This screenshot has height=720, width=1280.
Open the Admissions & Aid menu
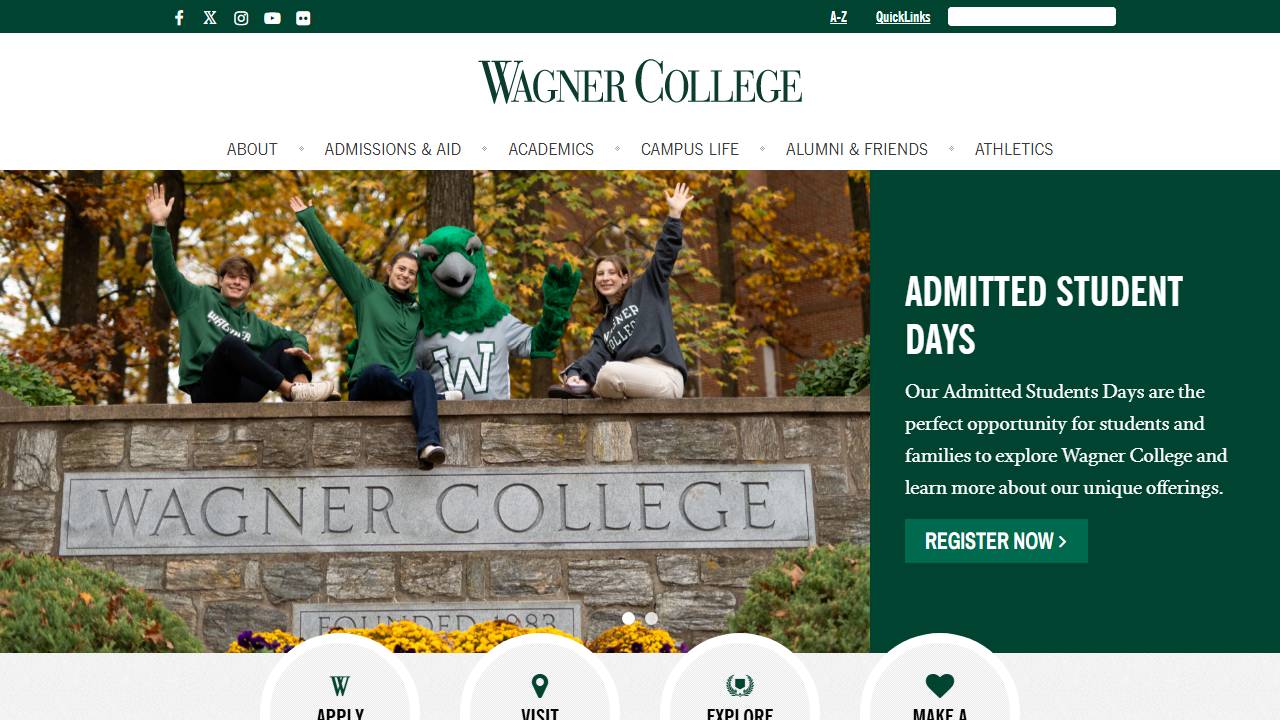tap(393, 149)
